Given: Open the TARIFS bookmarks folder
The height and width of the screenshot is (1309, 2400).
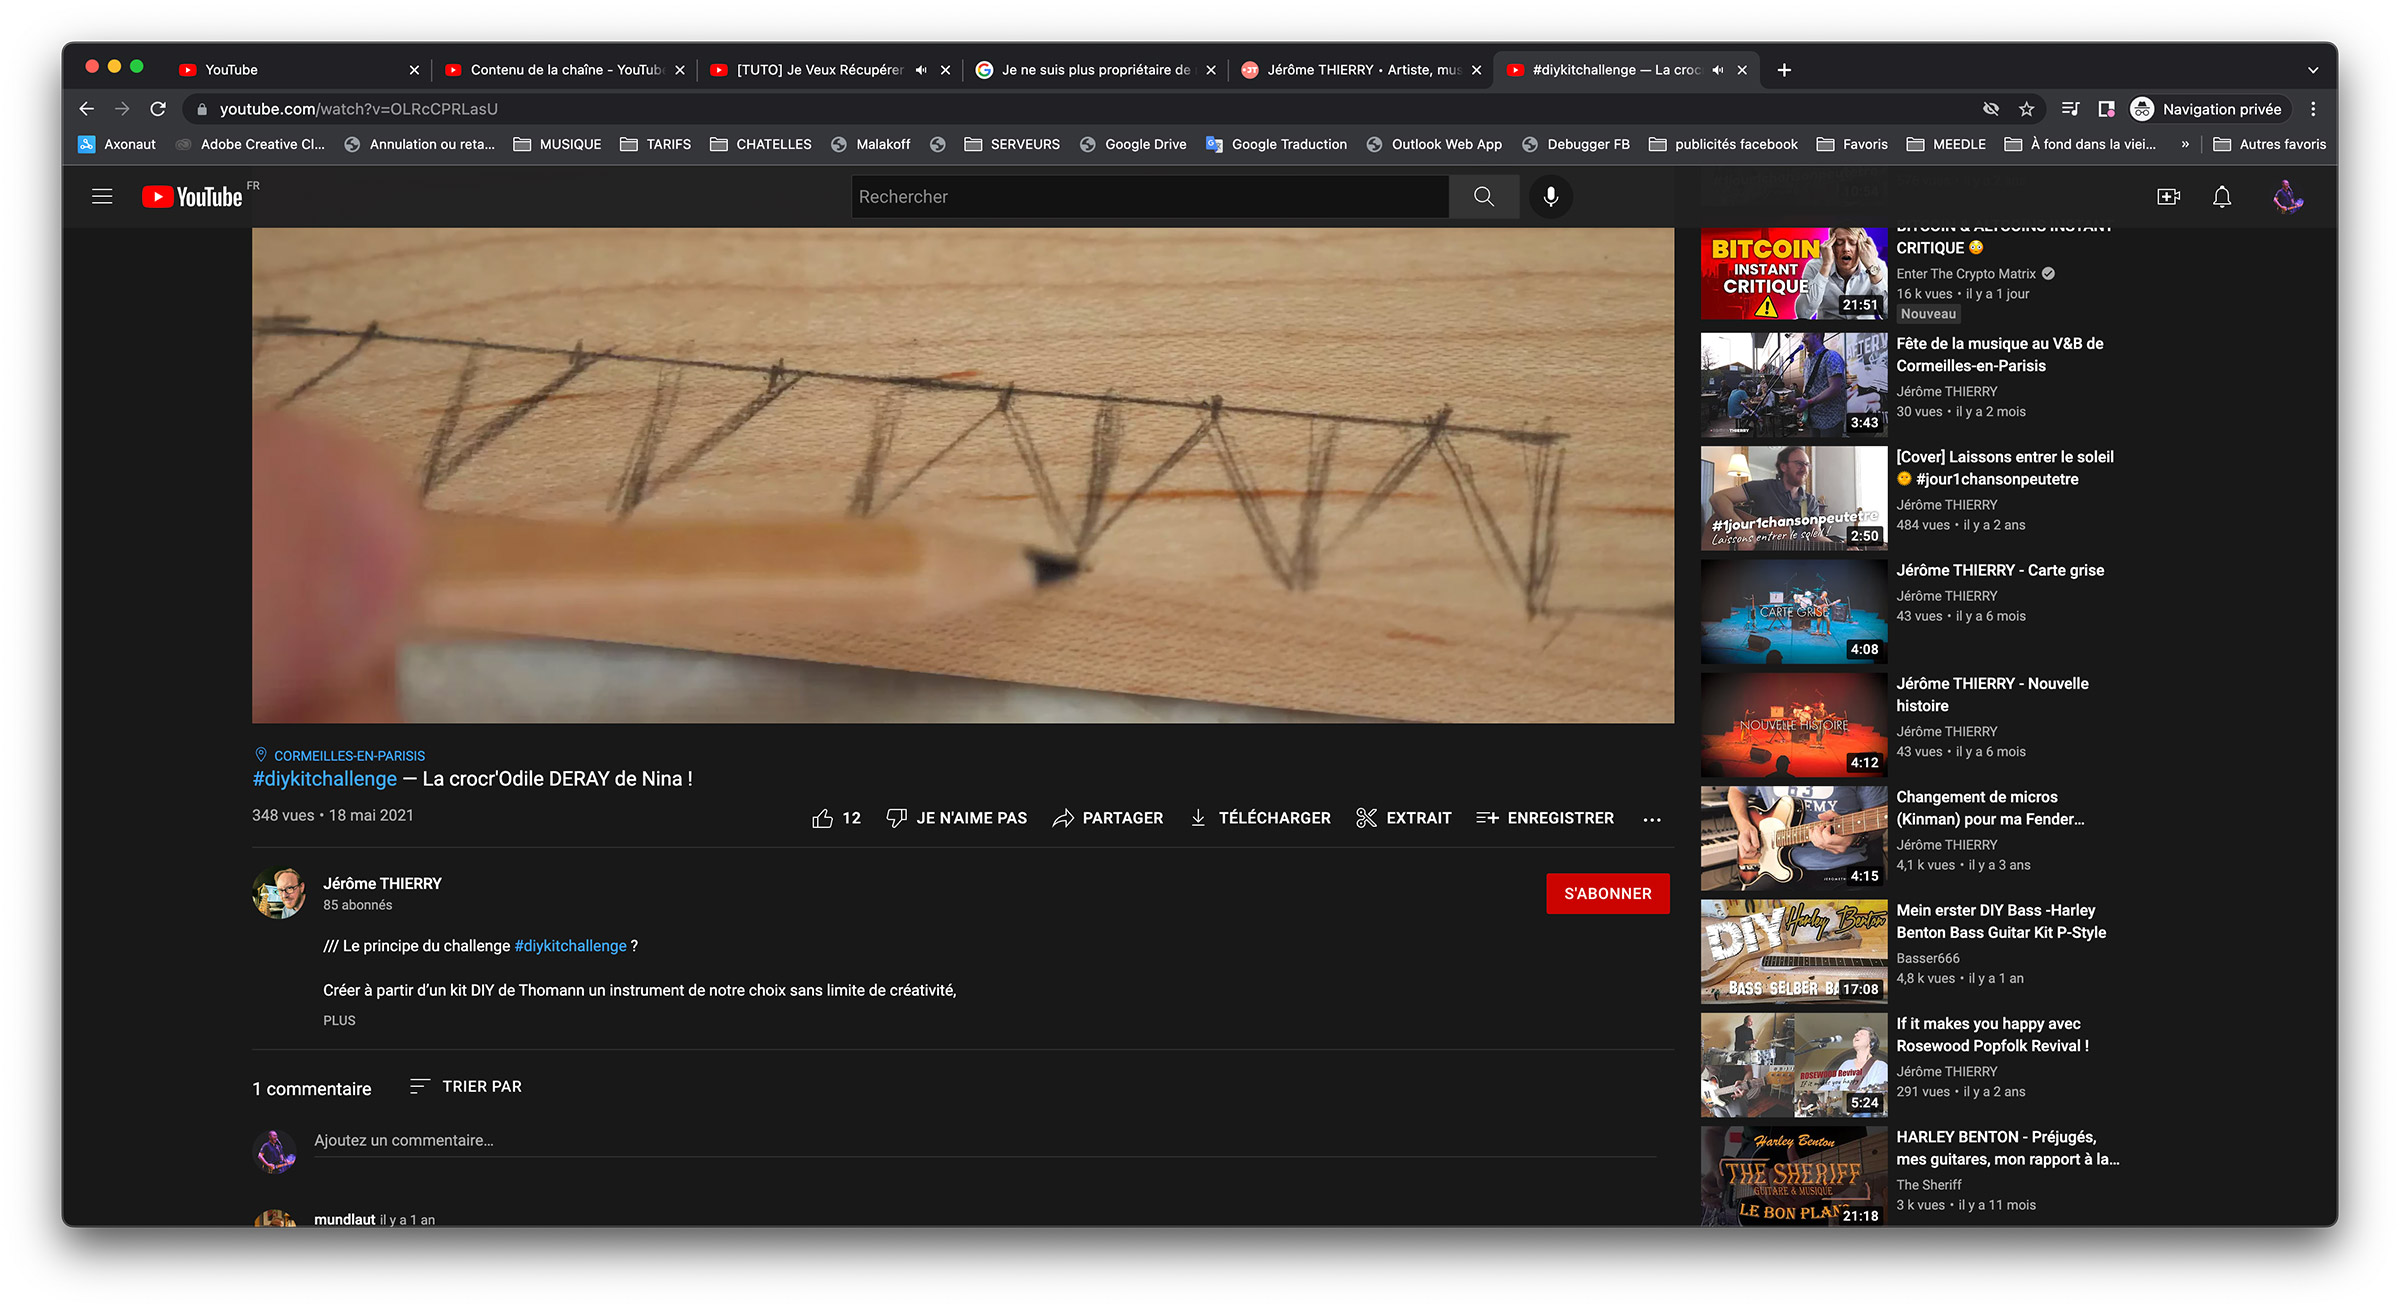Looking at the screenshot, I should coord(656,144).
